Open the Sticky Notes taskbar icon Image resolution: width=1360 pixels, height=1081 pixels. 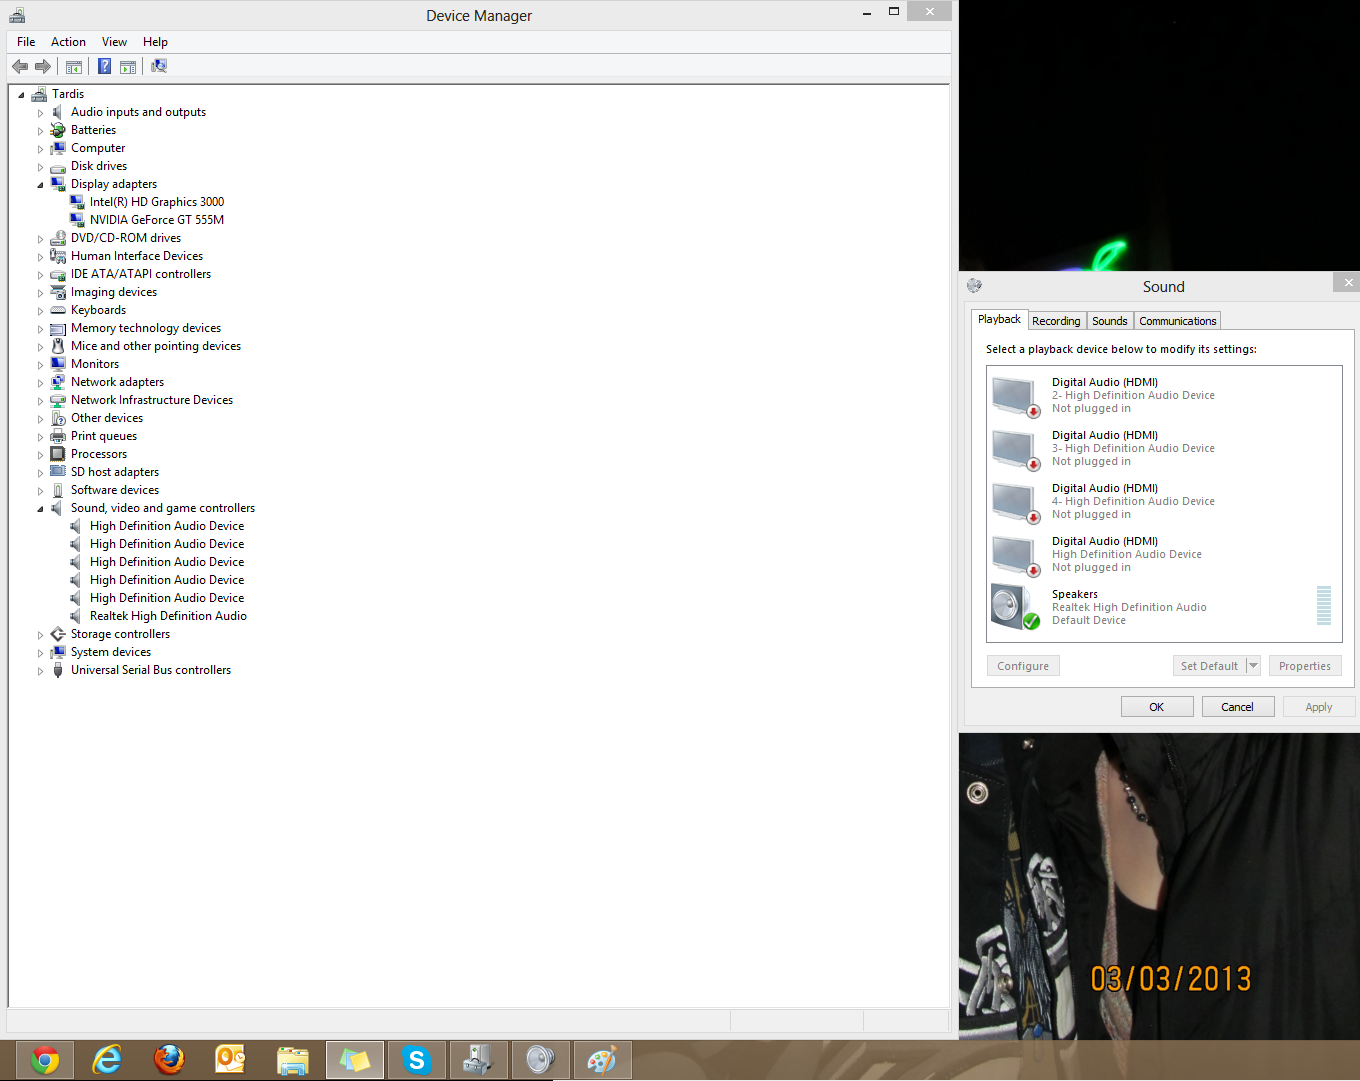point(355,1060)
